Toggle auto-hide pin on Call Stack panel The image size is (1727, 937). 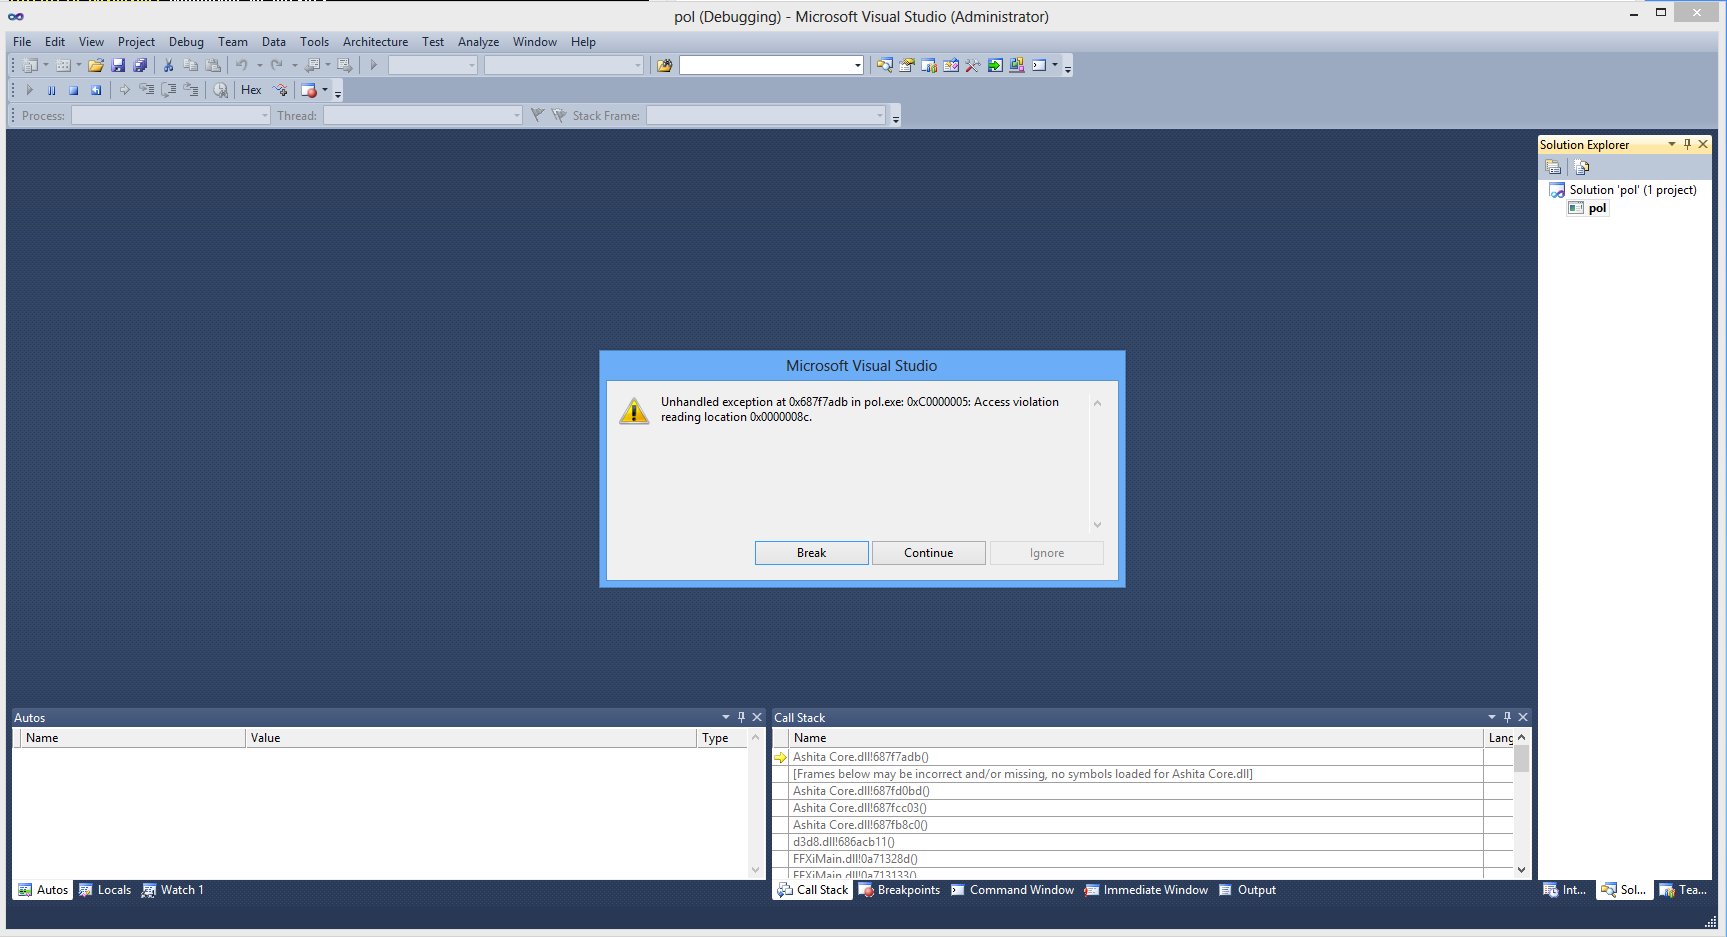click(x=1507, y=717)
